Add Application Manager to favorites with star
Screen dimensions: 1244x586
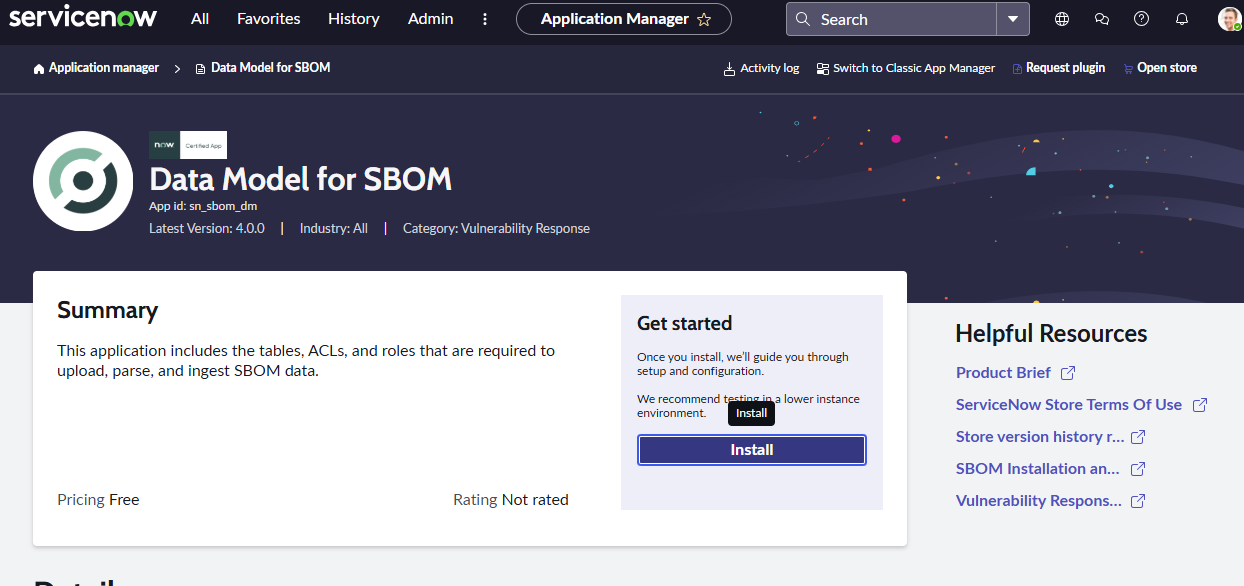pyautogui.click(x=704, y=19)
